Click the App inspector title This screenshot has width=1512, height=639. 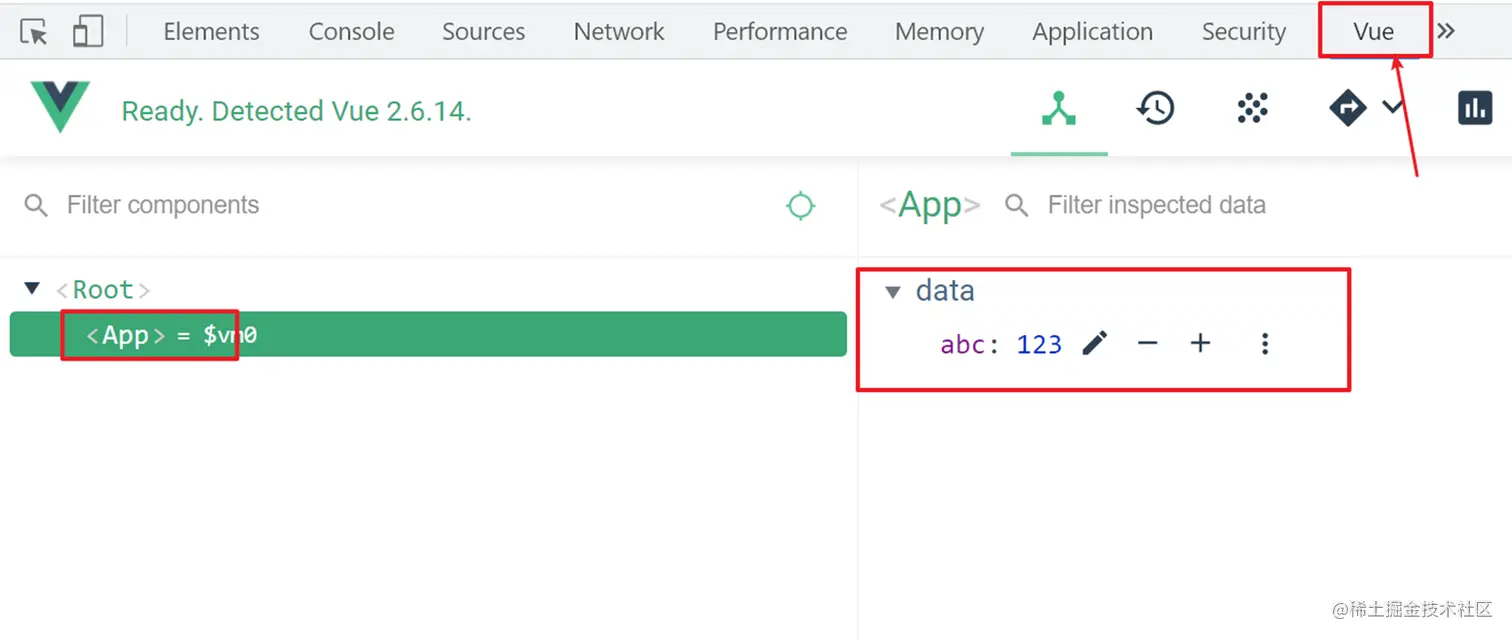pos(930,205)
